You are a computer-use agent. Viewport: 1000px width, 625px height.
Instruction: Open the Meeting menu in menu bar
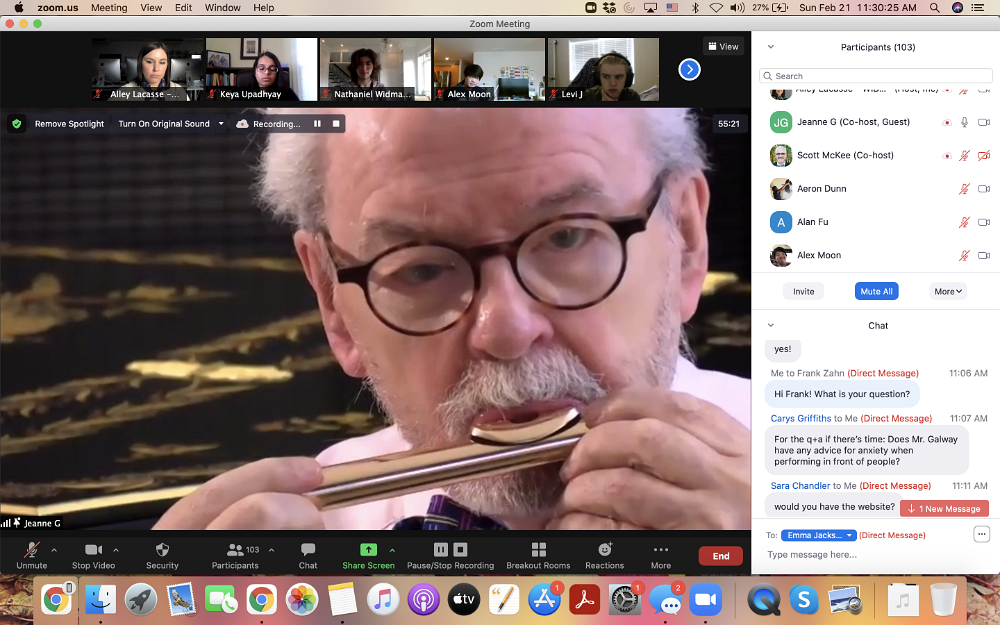pyautogui.click(x=109, y=8)
